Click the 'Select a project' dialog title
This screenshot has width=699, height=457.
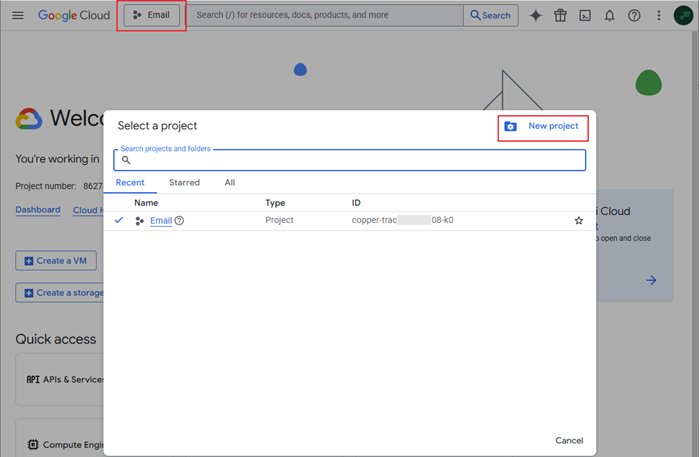[157, 126]
